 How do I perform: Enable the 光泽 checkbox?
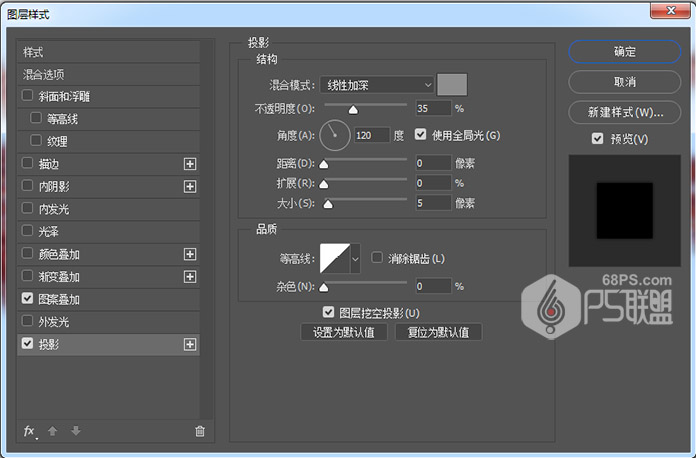pyautogui.click(x=28, y=231)
